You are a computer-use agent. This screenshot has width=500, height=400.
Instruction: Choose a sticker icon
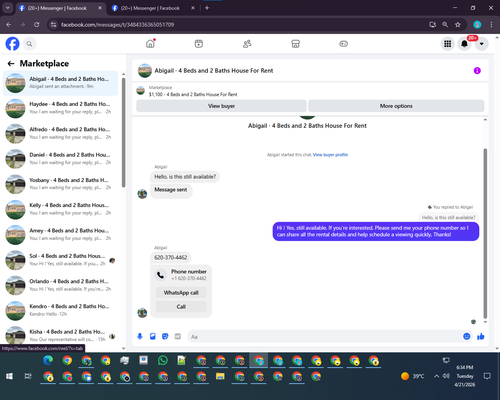pos(165,336)
